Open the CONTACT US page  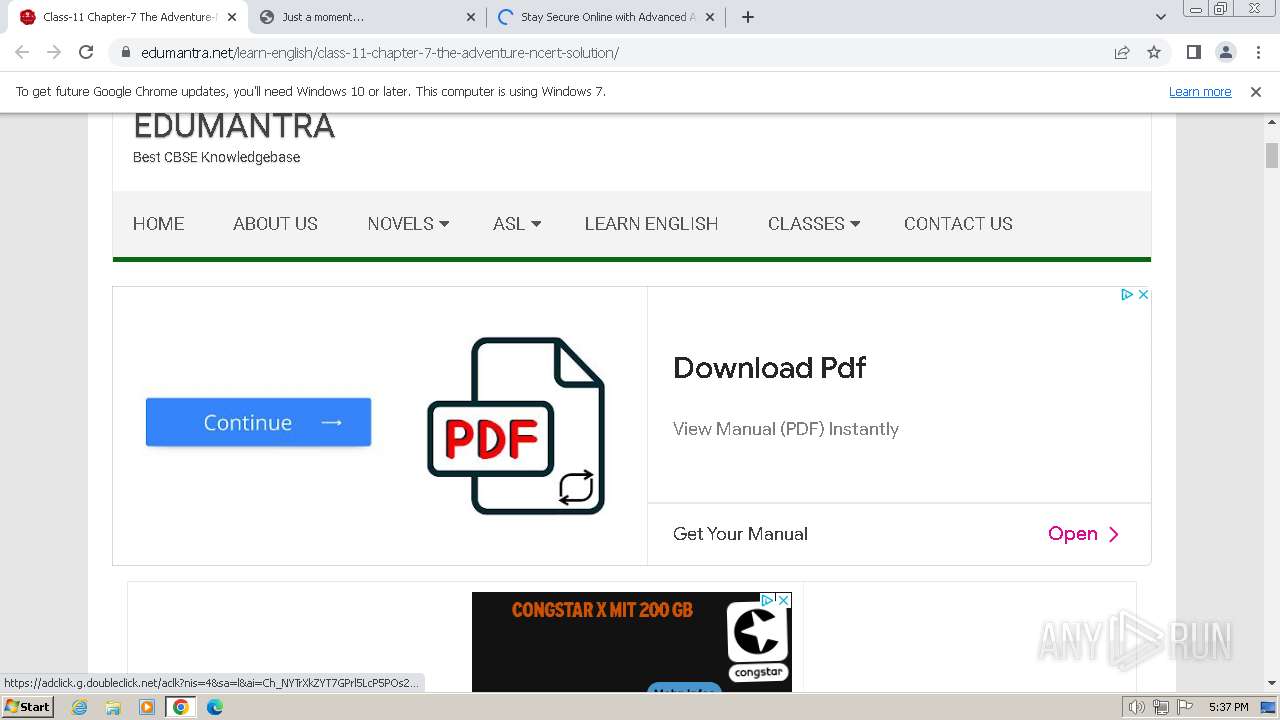click(958, 224)
